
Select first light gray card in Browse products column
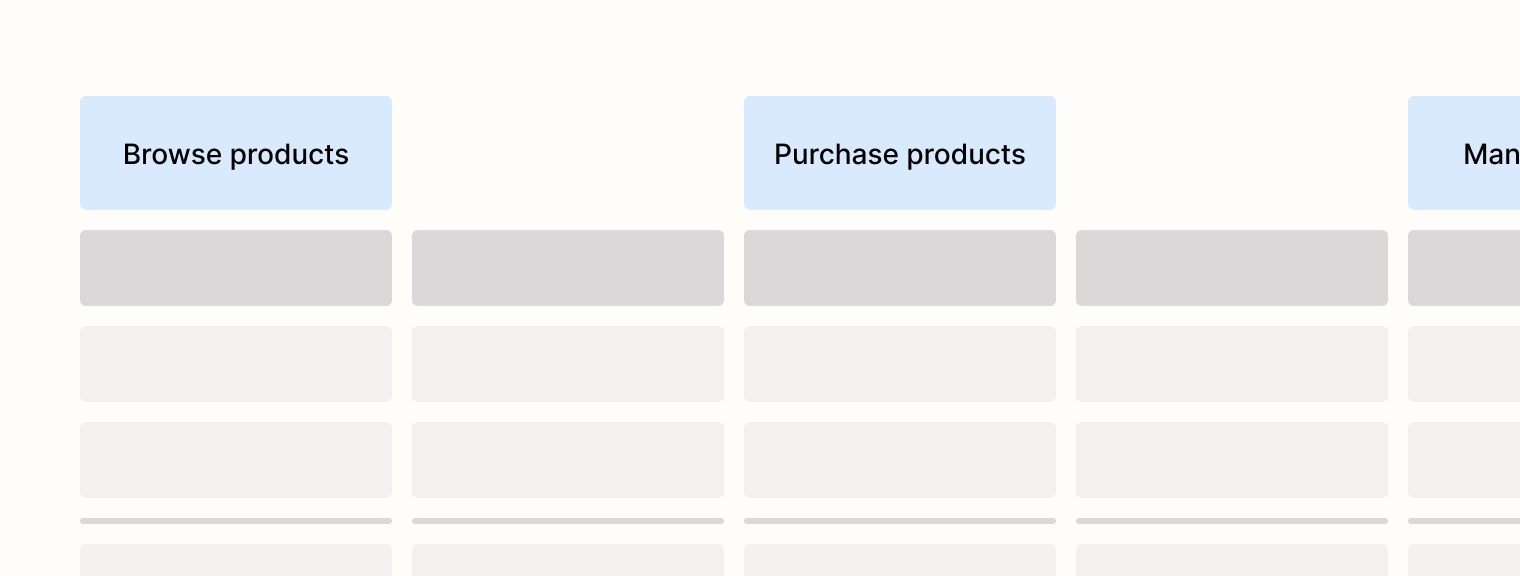tap(236, 364)
